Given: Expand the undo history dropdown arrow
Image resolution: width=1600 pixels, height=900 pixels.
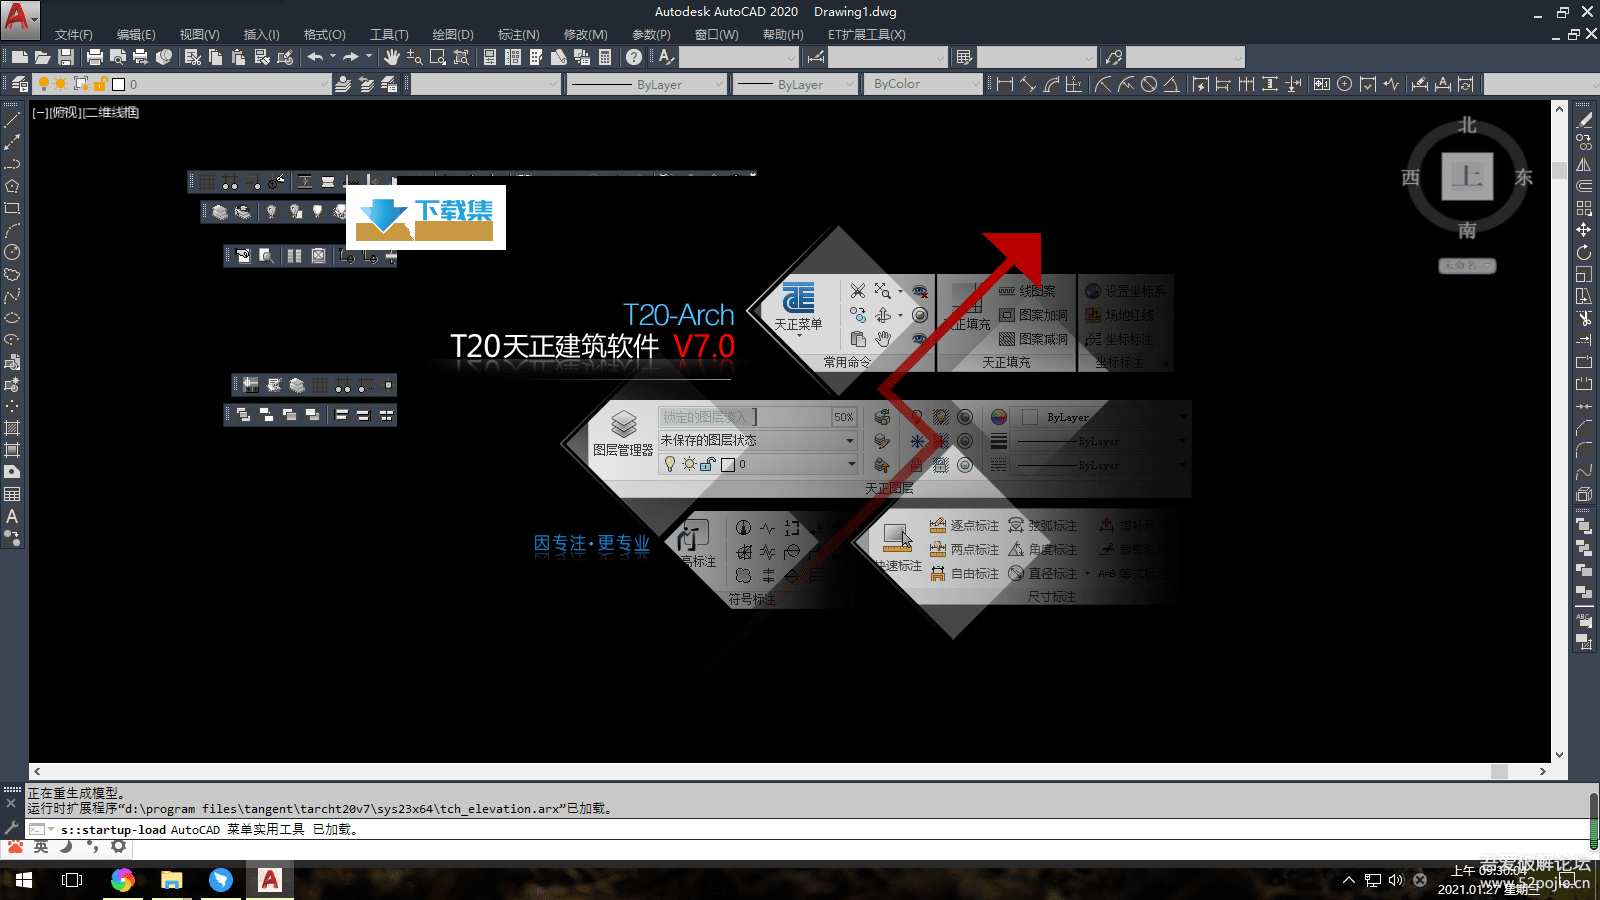Looking at the screenshot, I should (333, 56).
